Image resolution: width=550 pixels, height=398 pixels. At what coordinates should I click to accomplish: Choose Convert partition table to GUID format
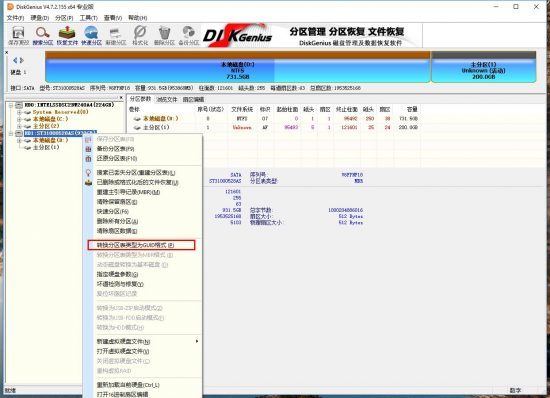(x=141, y=245)
